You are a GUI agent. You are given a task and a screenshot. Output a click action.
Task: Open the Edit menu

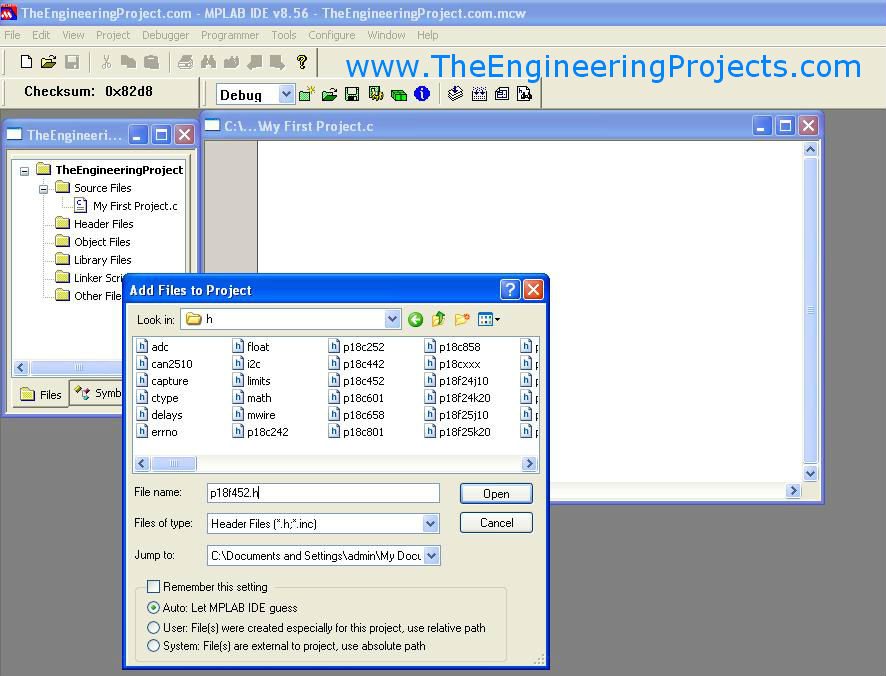(x=41, y=35)
